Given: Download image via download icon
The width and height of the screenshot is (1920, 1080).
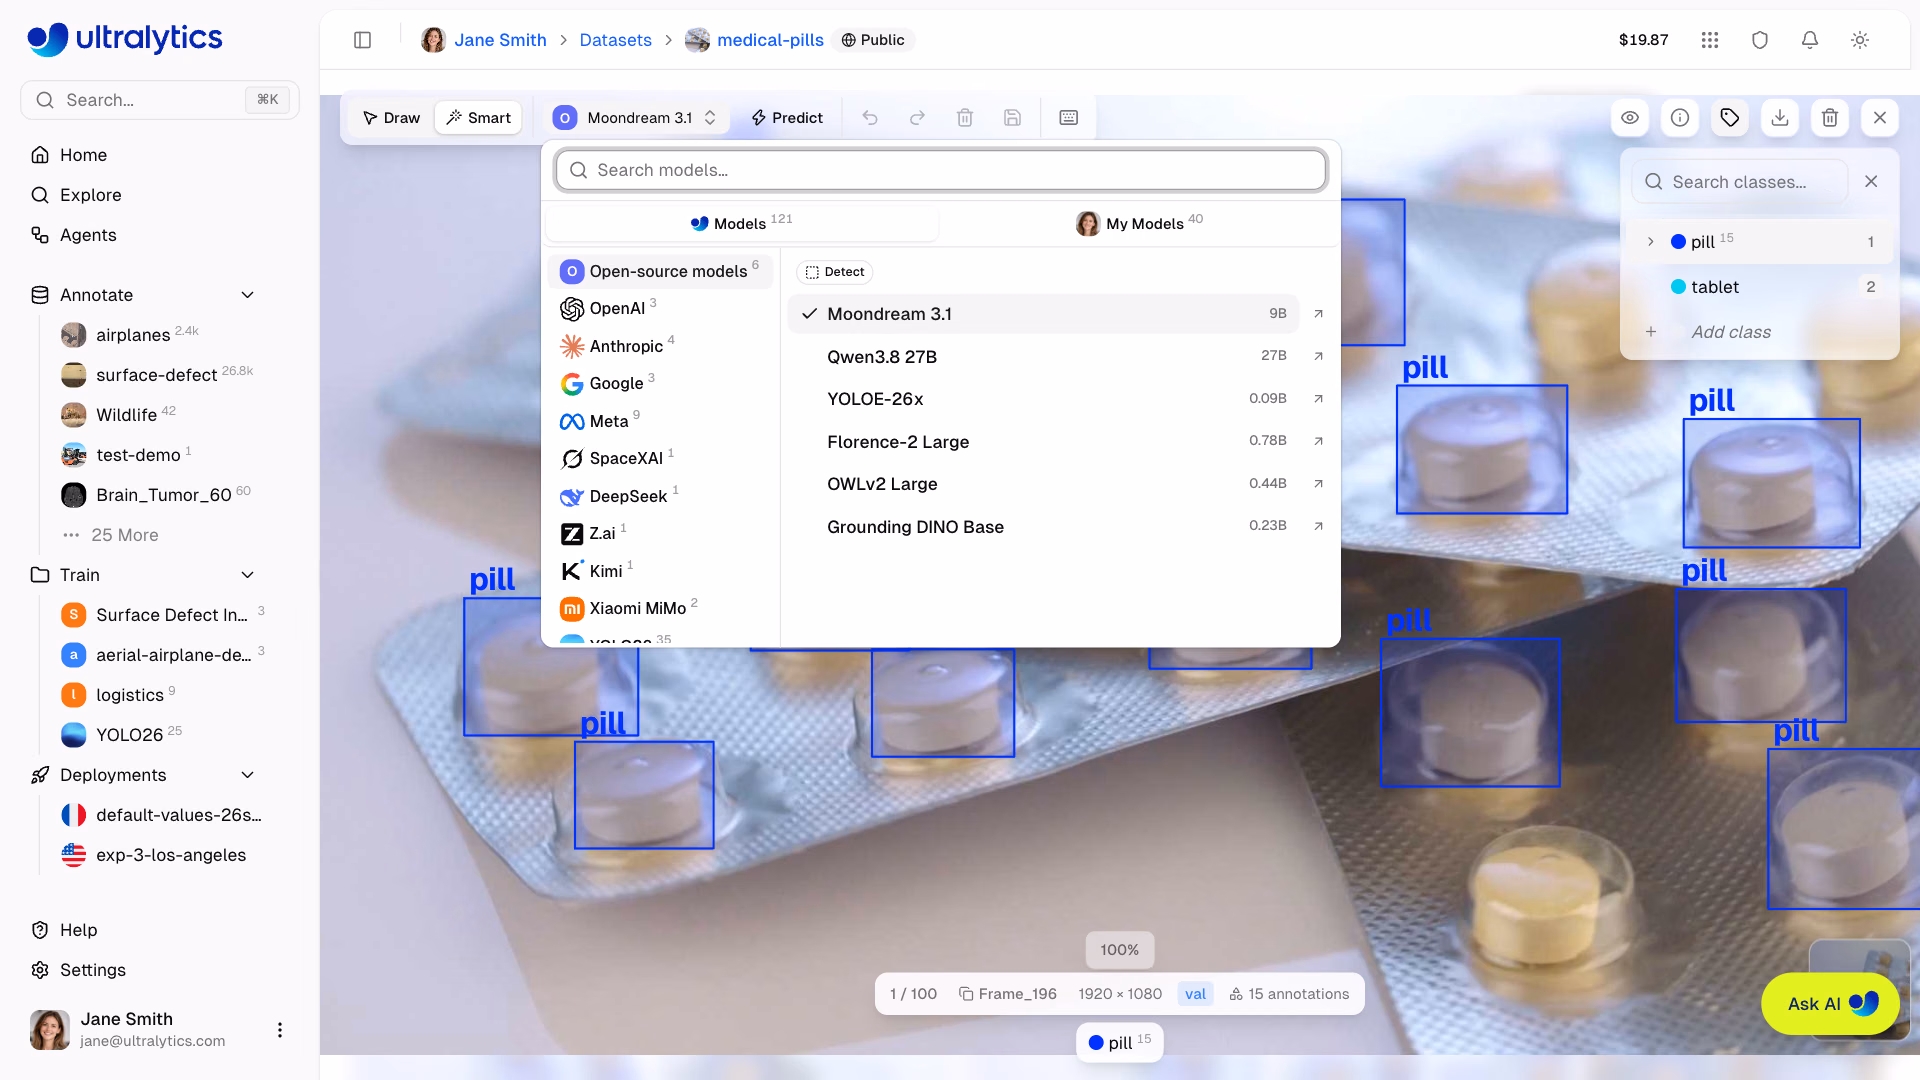Looking at the screenshot, I should pos(1780,118).
